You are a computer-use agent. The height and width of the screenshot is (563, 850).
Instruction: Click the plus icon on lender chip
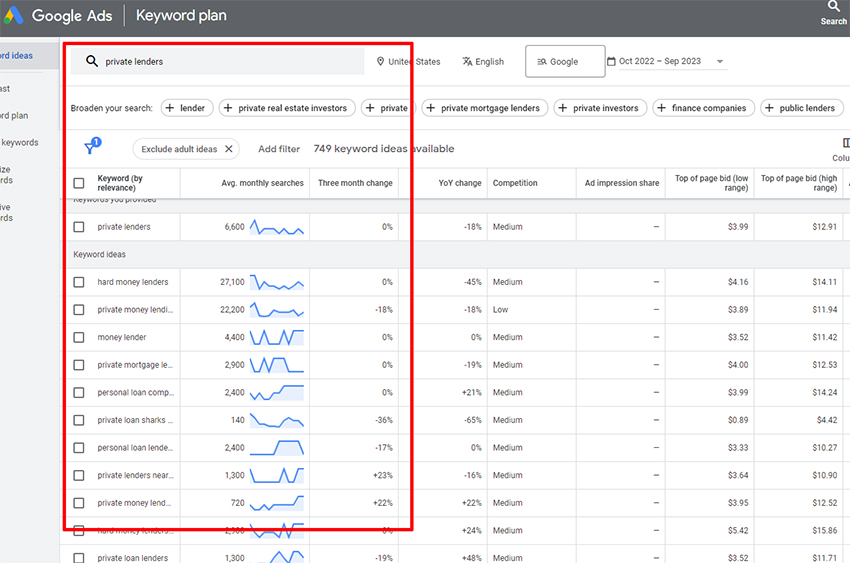tap(170, 108)
